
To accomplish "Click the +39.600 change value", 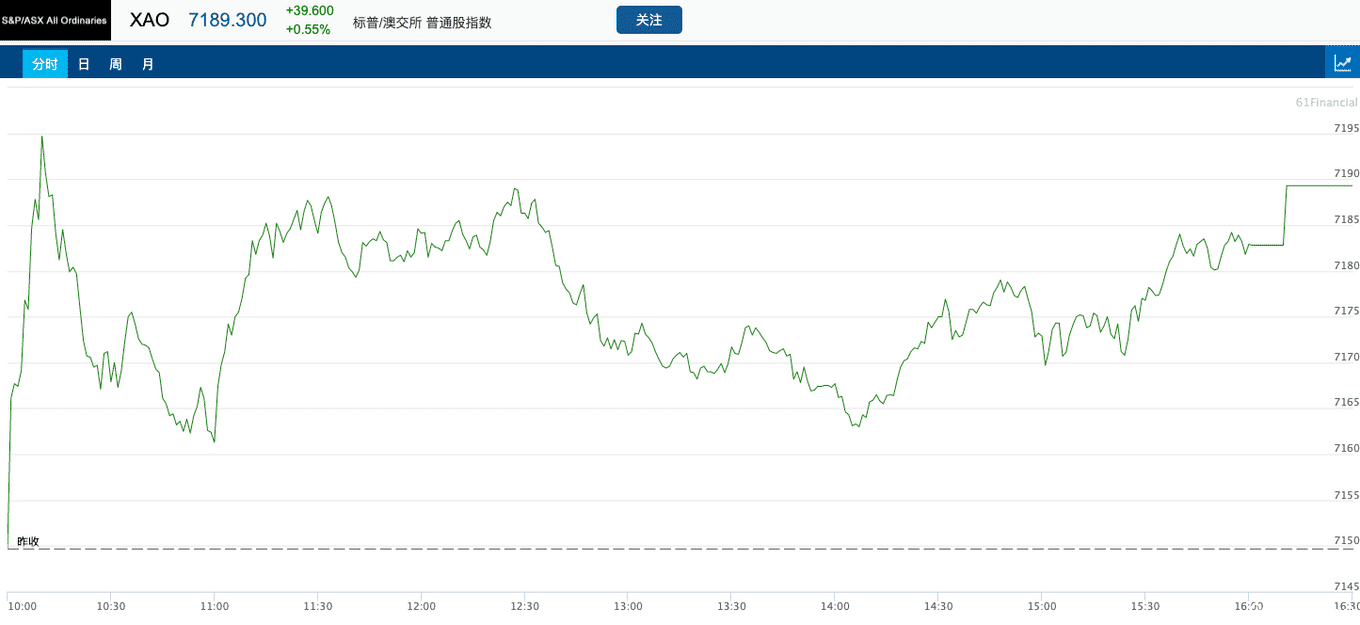I will pyautogui.click(x=310, y=10).
